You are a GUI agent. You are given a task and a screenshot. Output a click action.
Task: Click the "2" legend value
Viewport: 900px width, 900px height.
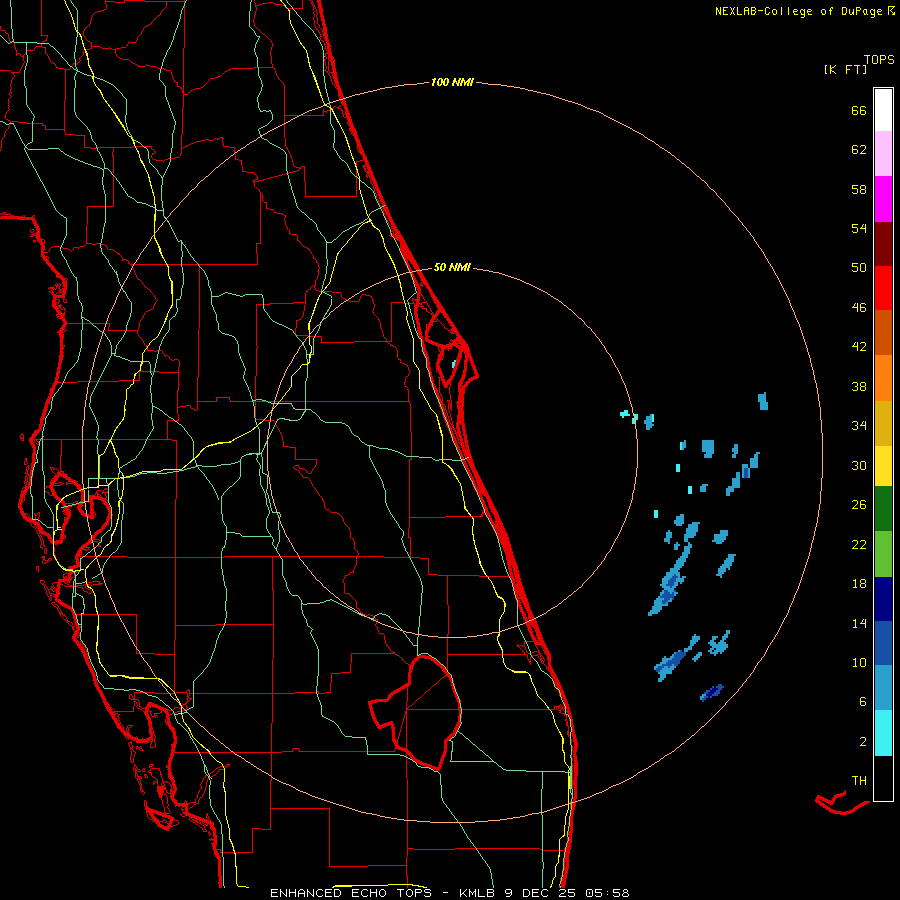[x=863, y=742]
